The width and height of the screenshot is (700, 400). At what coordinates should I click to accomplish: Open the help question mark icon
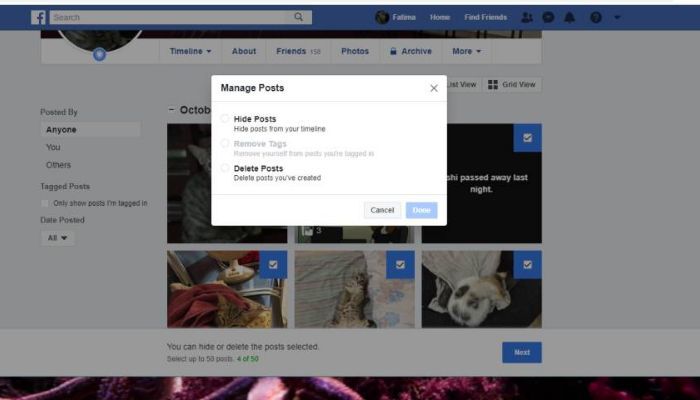coord(596,18)
